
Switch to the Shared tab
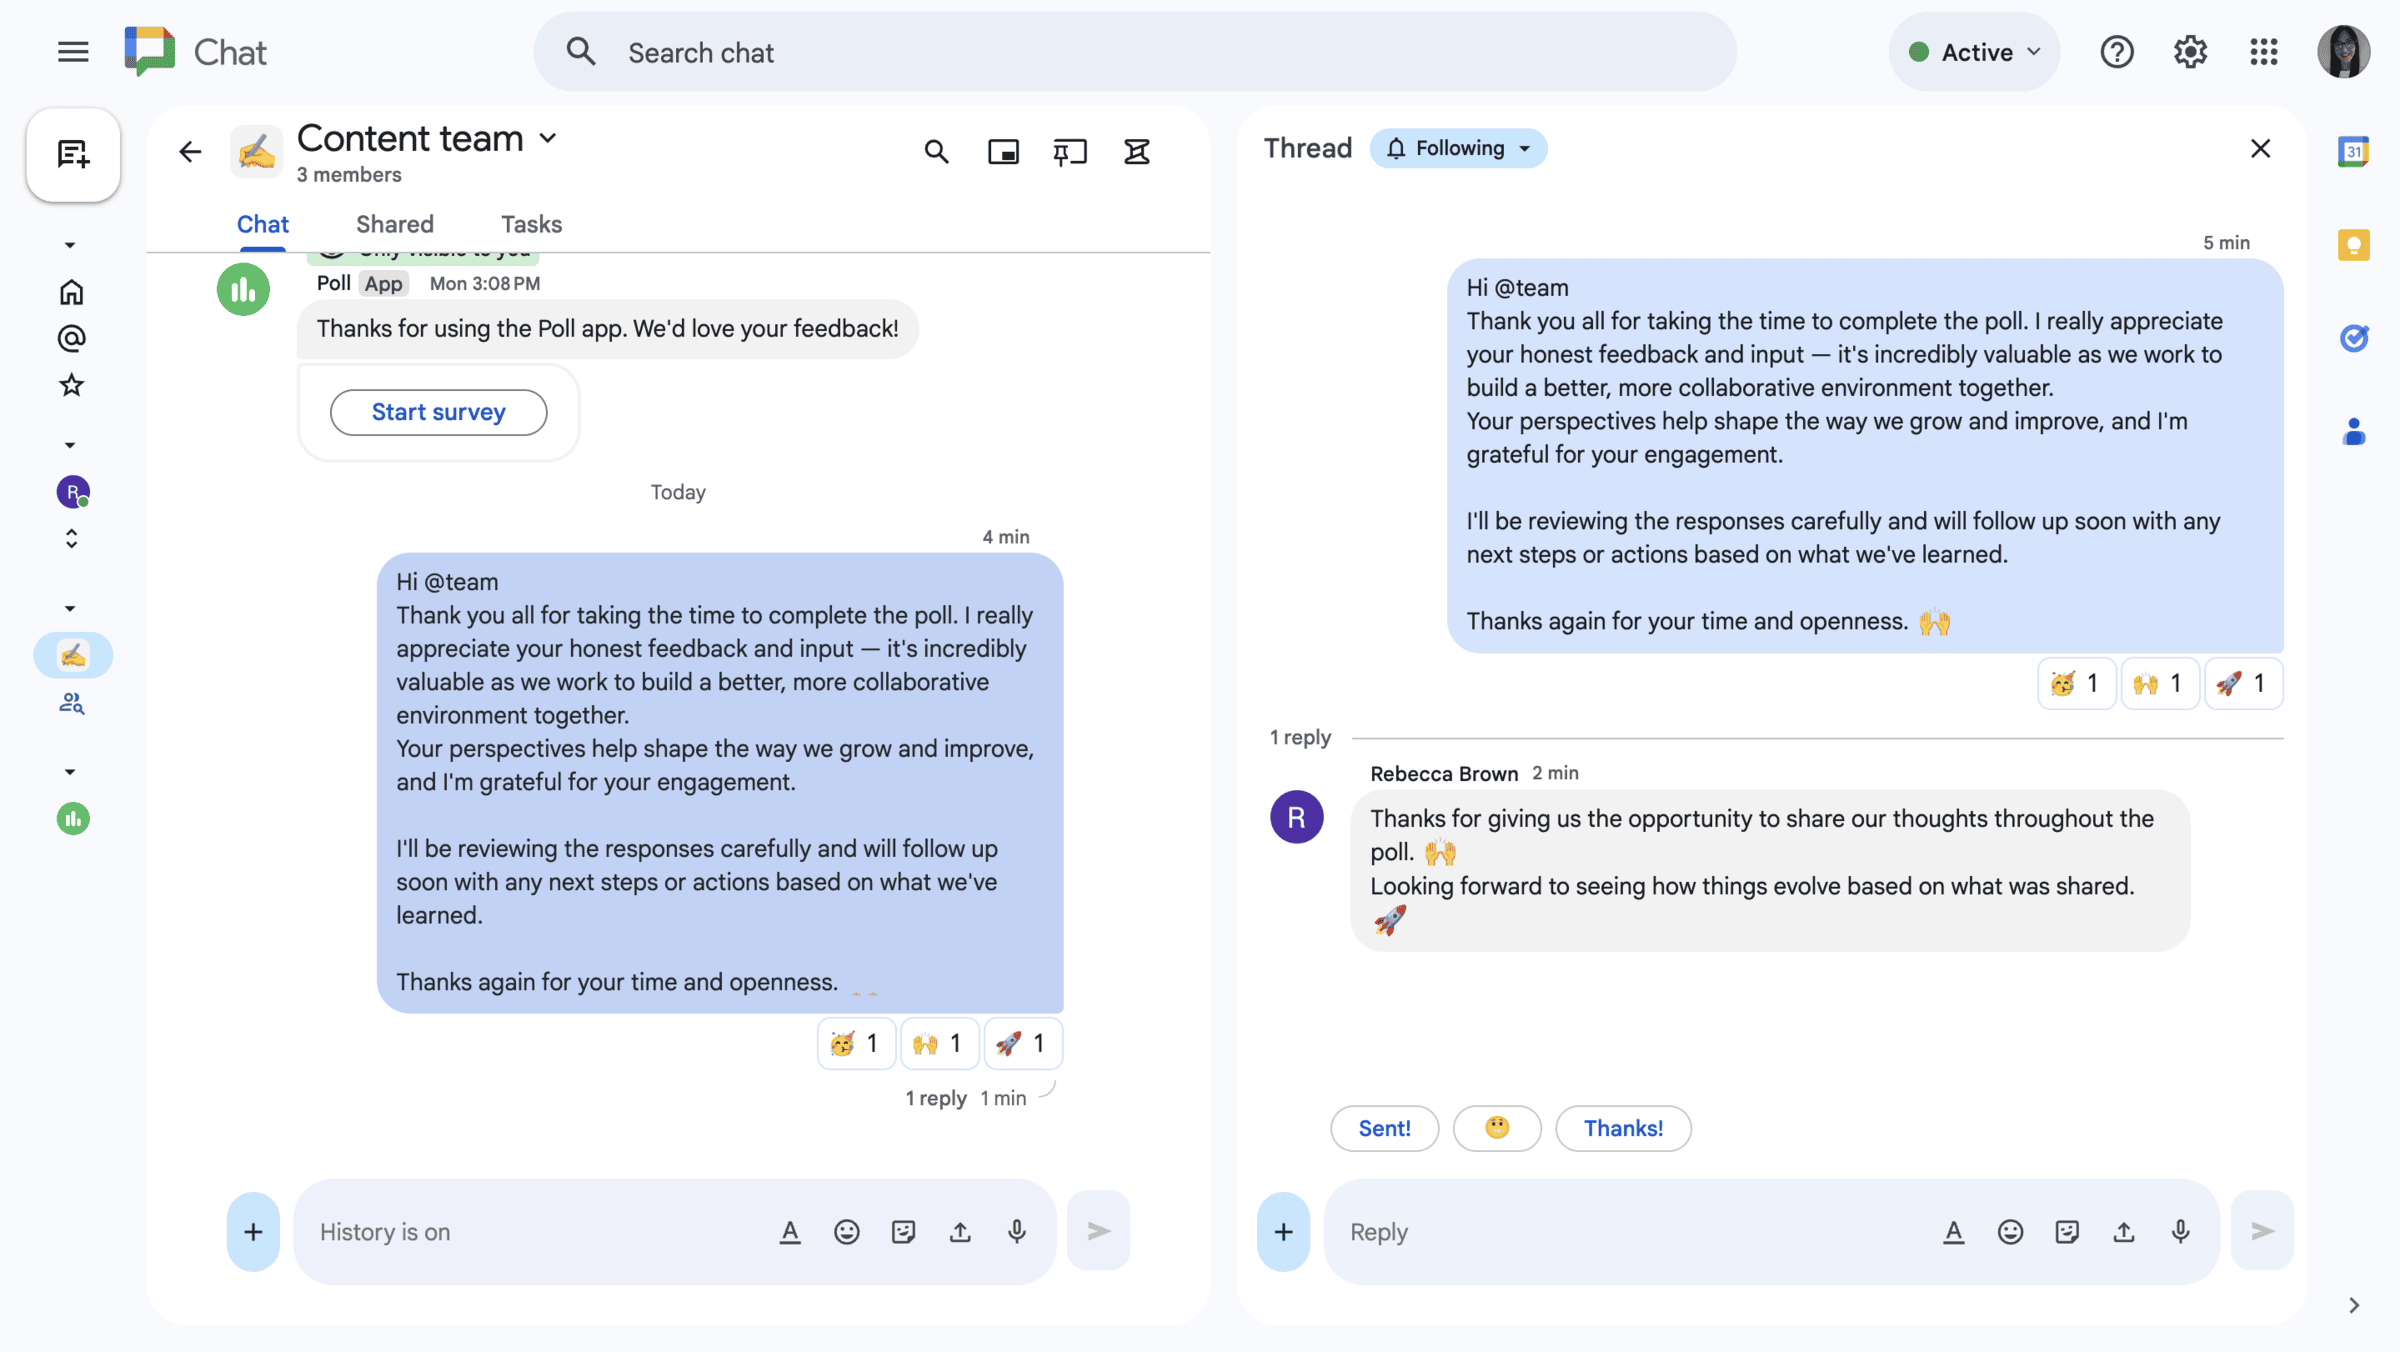point(394,224)
